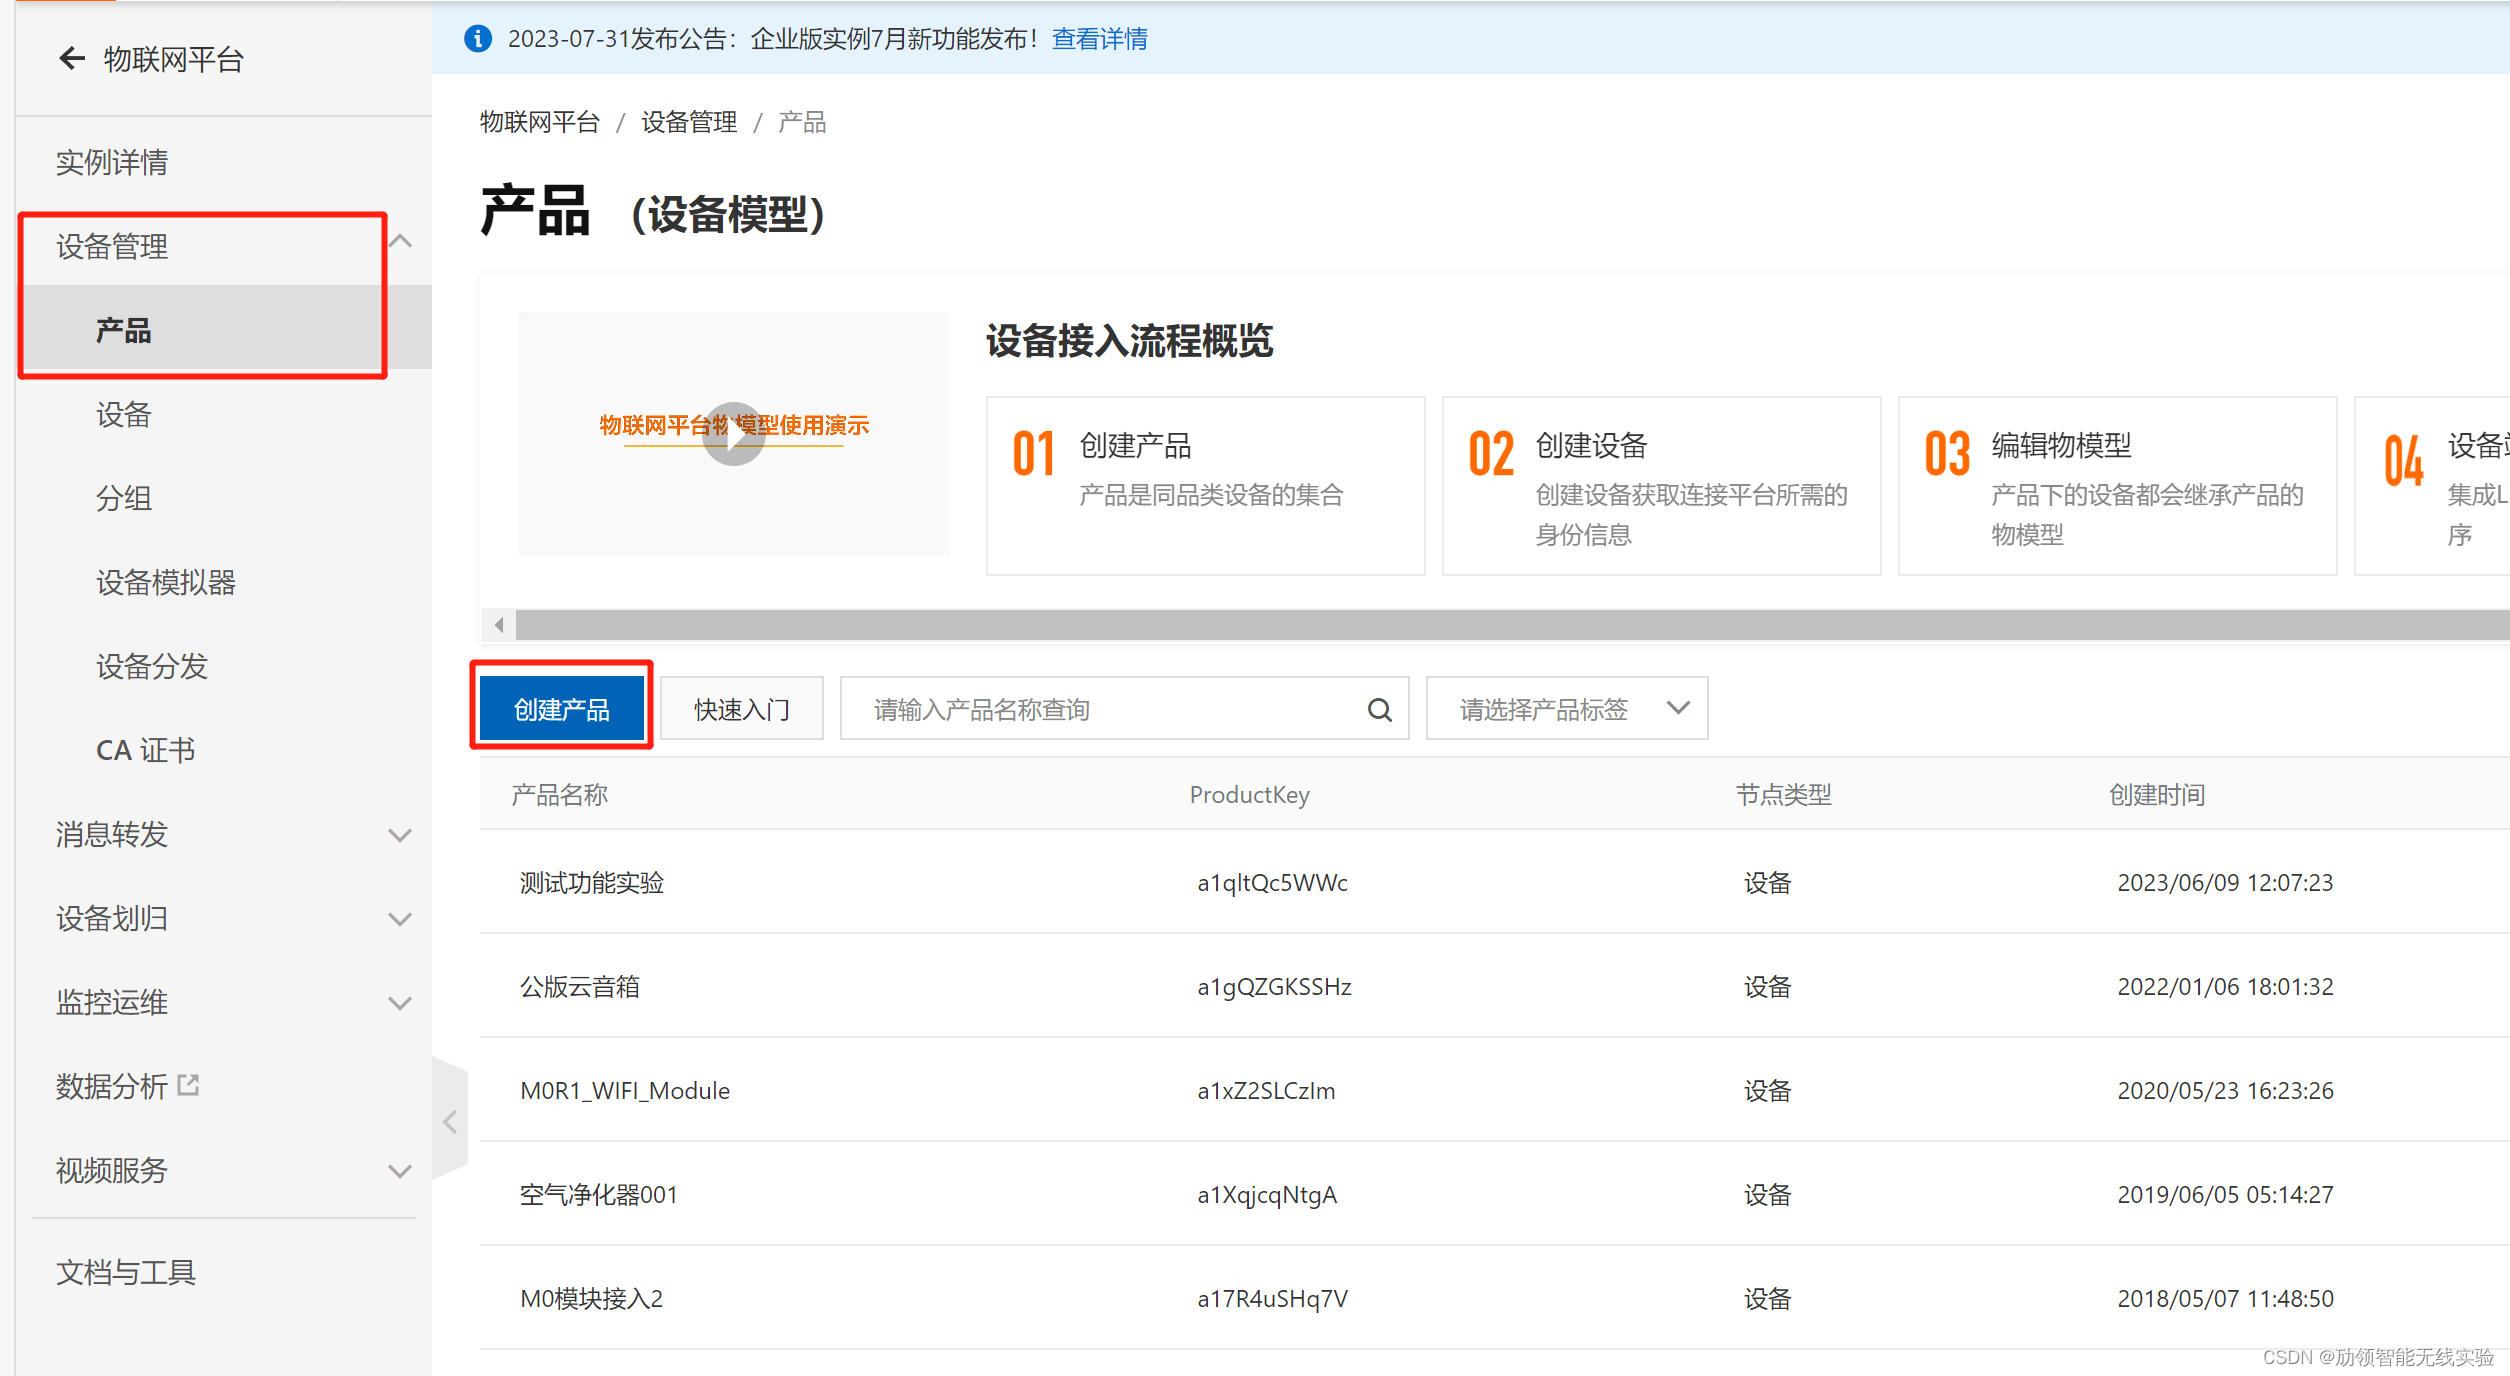Expand the 监控运维 menu section
This screenshot has height=1376, width=2510.
point(400,1003)
